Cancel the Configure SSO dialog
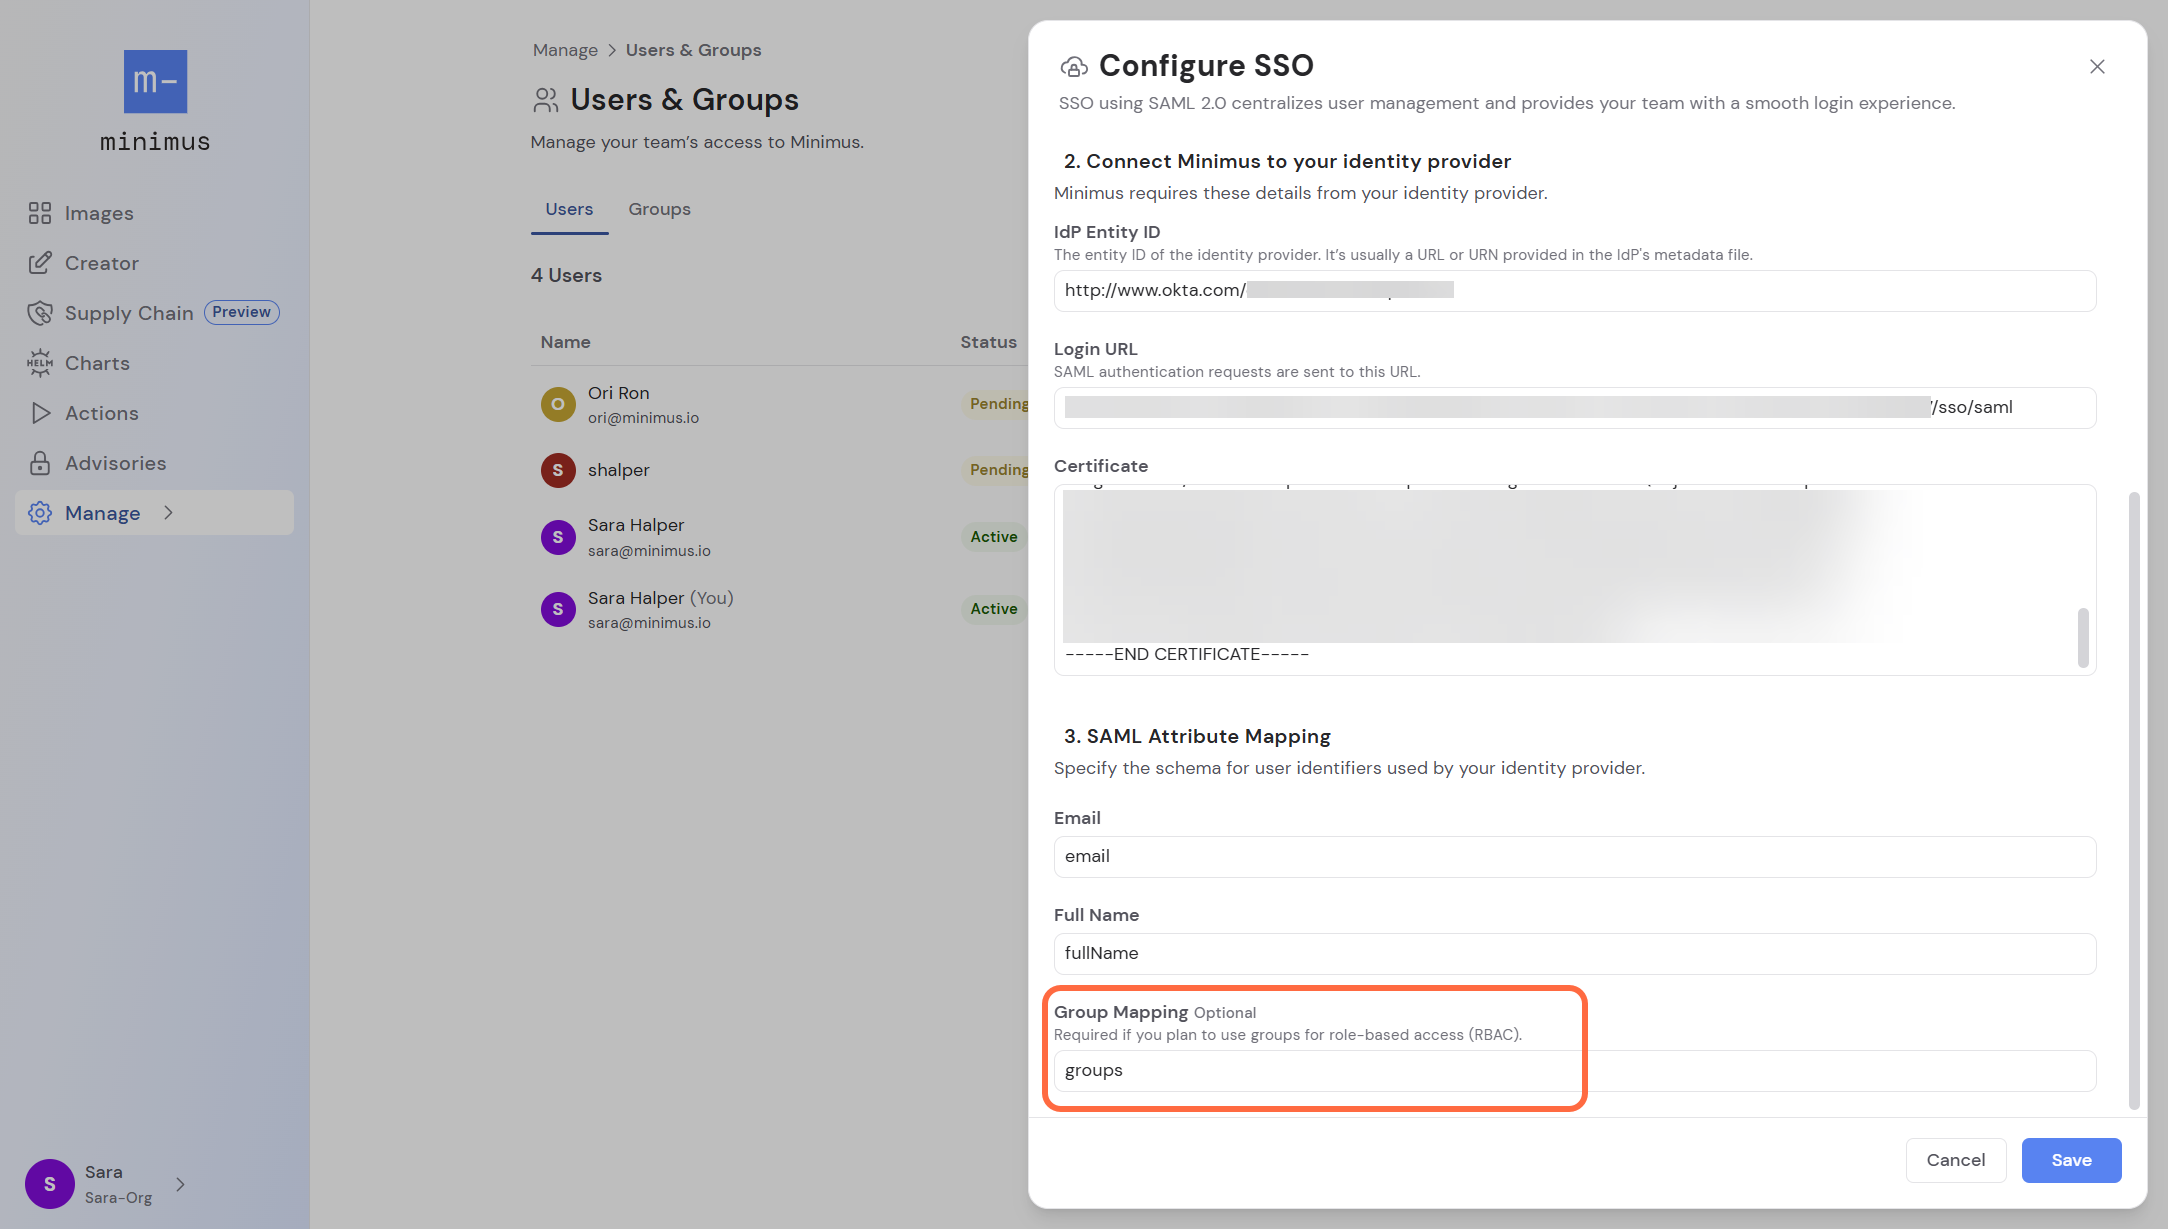2168x1229 pixels. click(1955, 1160)
